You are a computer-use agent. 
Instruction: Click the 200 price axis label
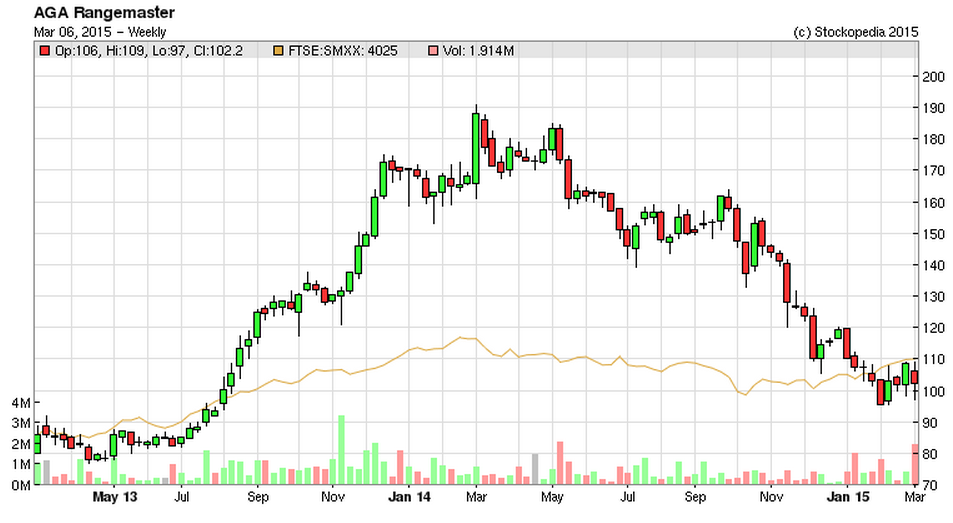(933, 77)
